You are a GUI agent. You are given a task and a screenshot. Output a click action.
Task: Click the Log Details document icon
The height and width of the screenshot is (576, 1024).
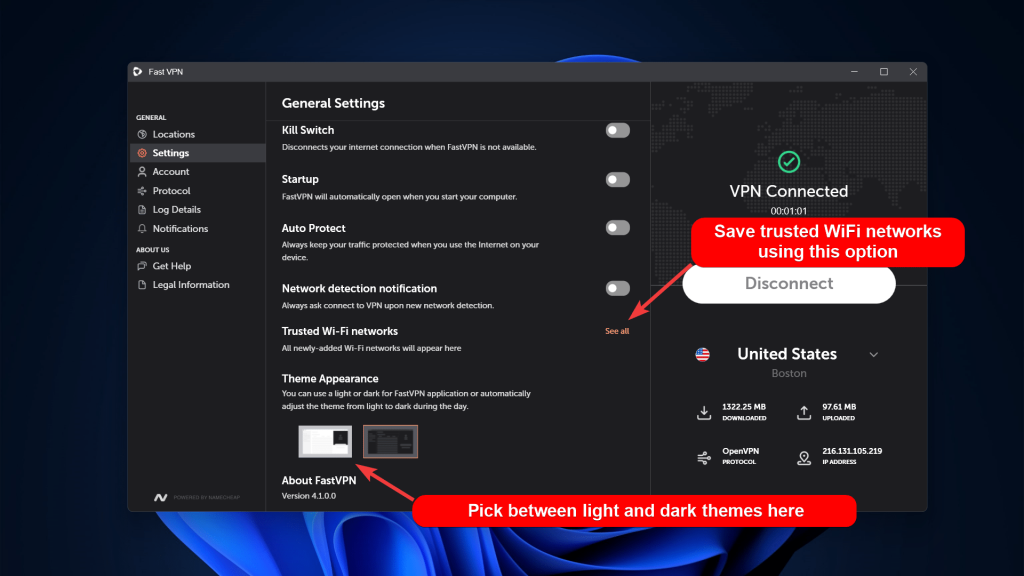tap(142, 210)
